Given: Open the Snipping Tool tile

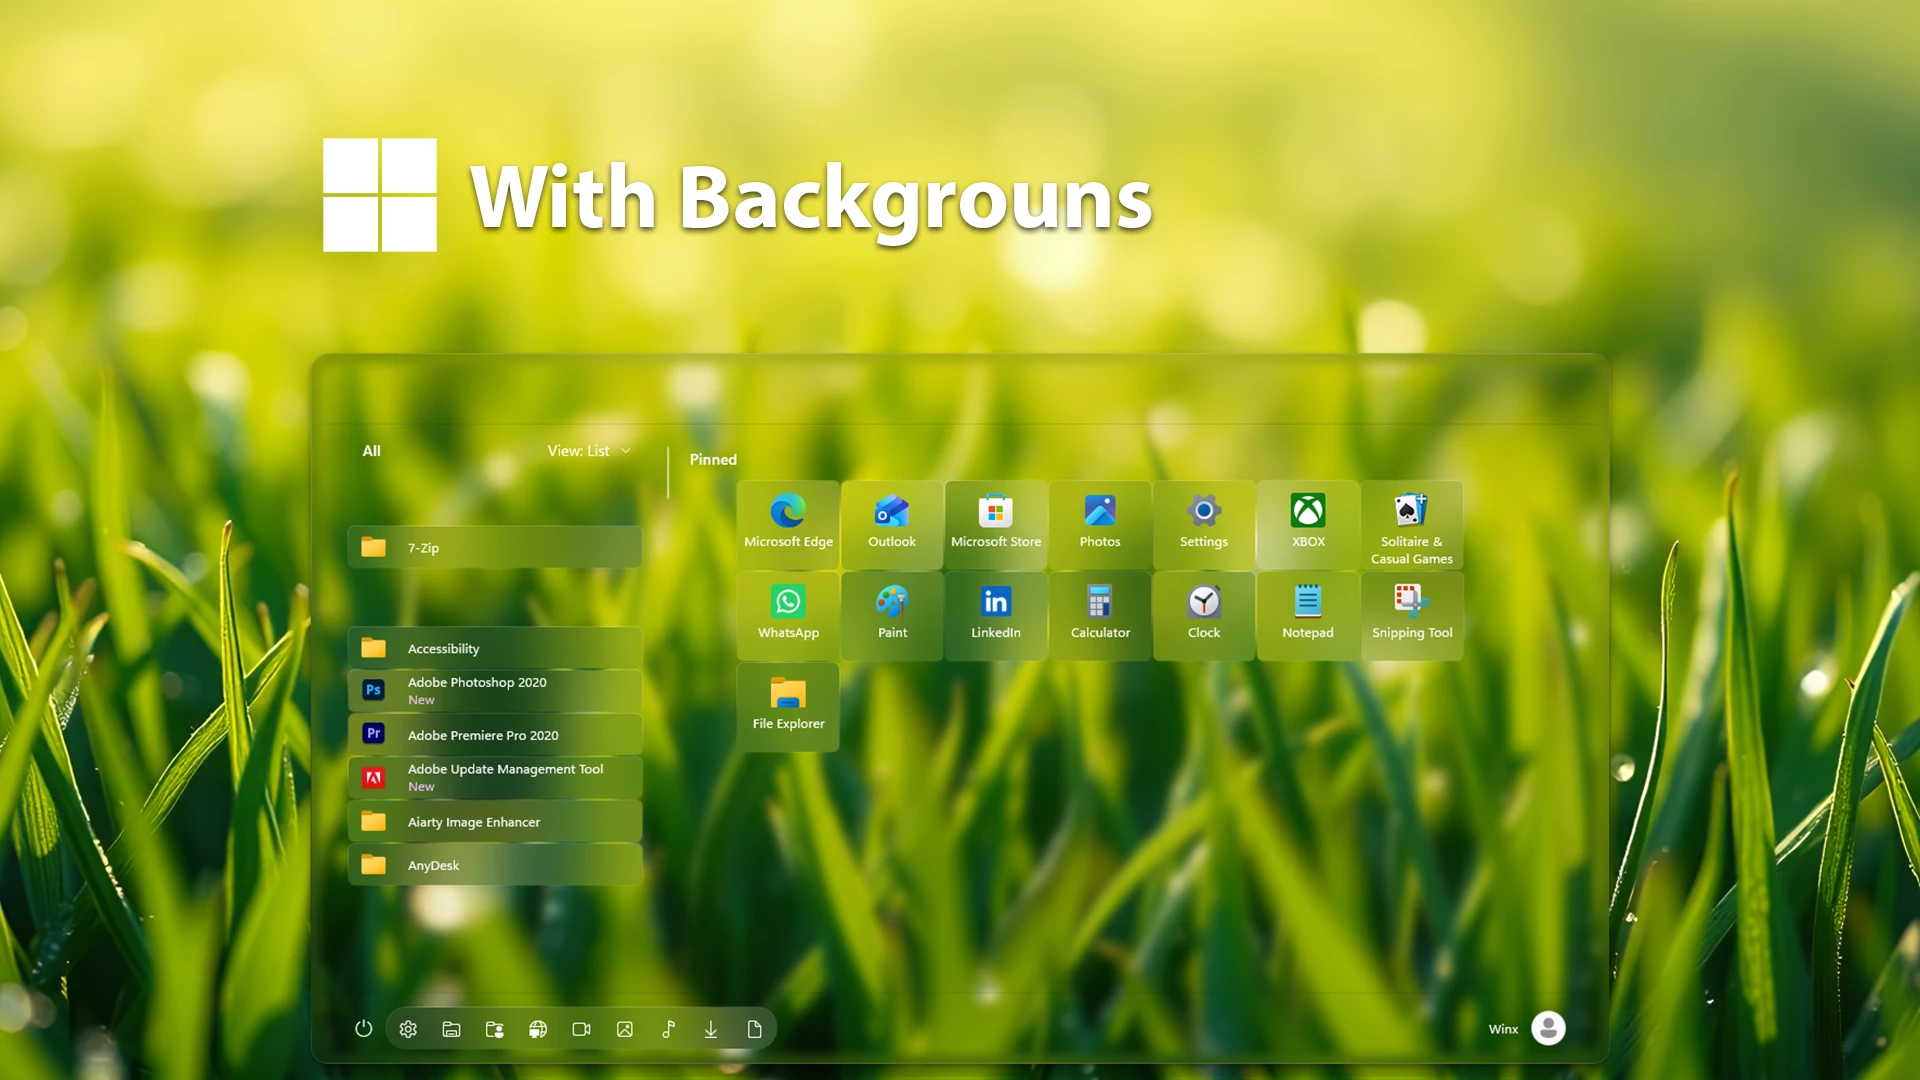Looking at the screenshot, I should [1412, 616].
